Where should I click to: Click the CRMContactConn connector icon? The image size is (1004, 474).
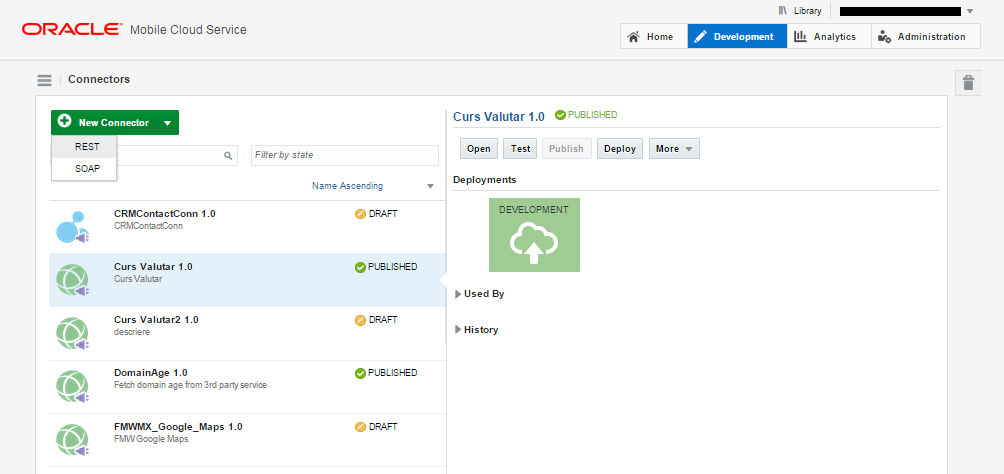click(72, 227)
